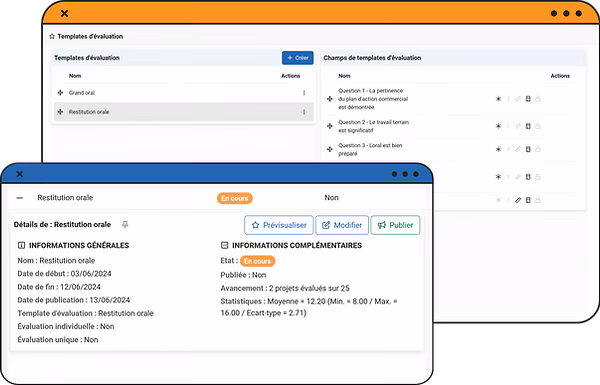Image resolution: width=600 pixels, height=385 pixels.
Task: Click the dark pencil icon in the last field row
Action: point(518,200)
